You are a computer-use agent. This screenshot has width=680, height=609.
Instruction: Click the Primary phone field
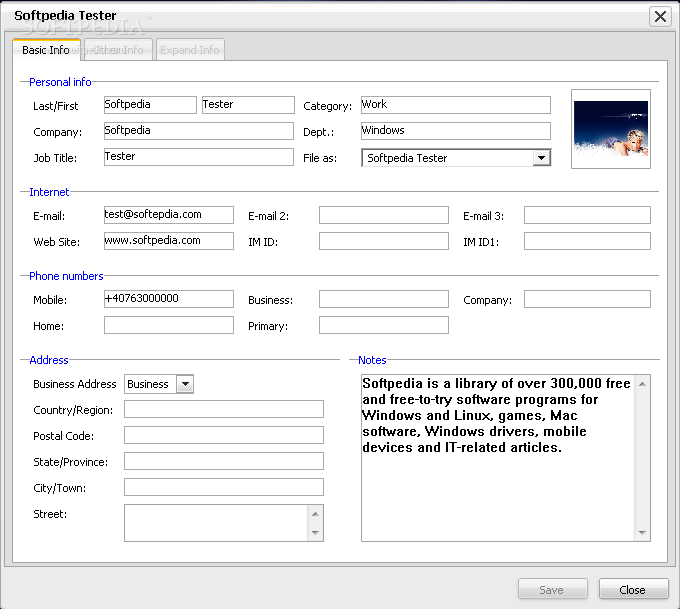[384, 325]
